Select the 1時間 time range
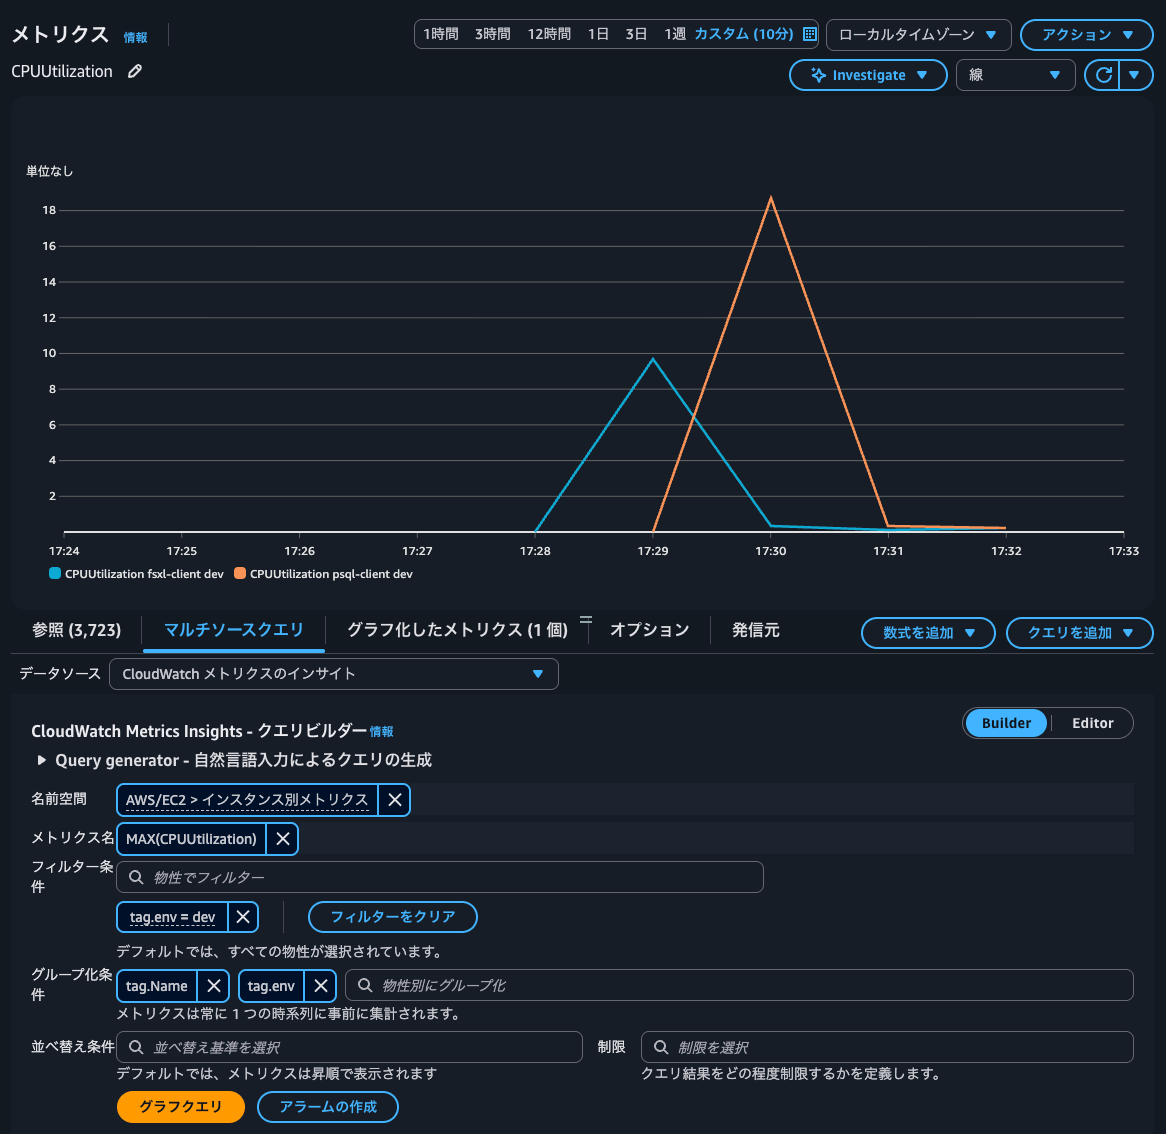Image resolution: width=1166 pixels, height=1134 pixels. (440, 34)
